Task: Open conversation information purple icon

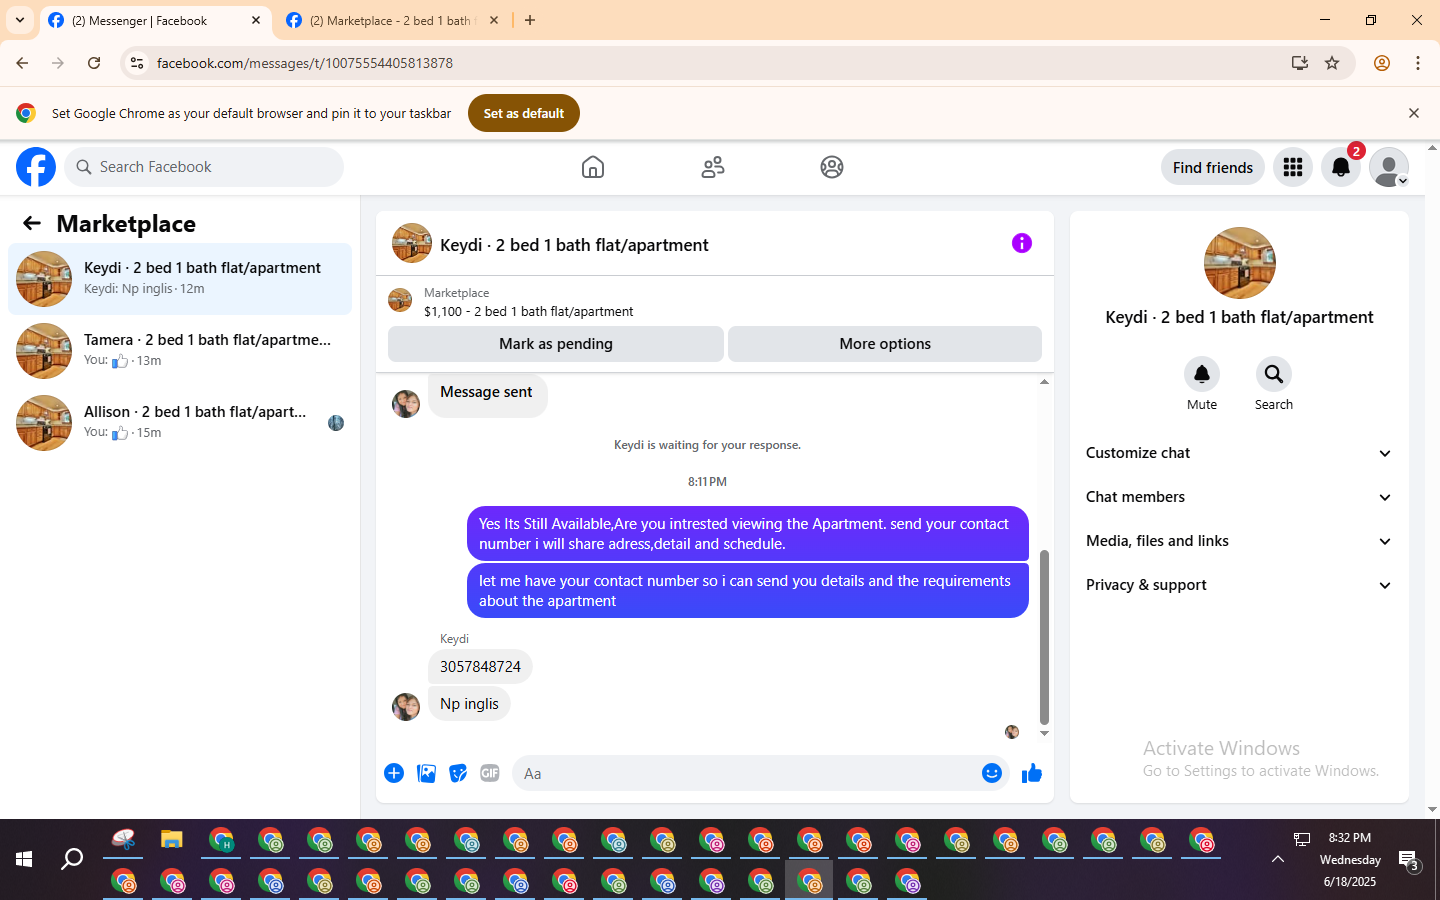Action: (x=1022, y=243)
